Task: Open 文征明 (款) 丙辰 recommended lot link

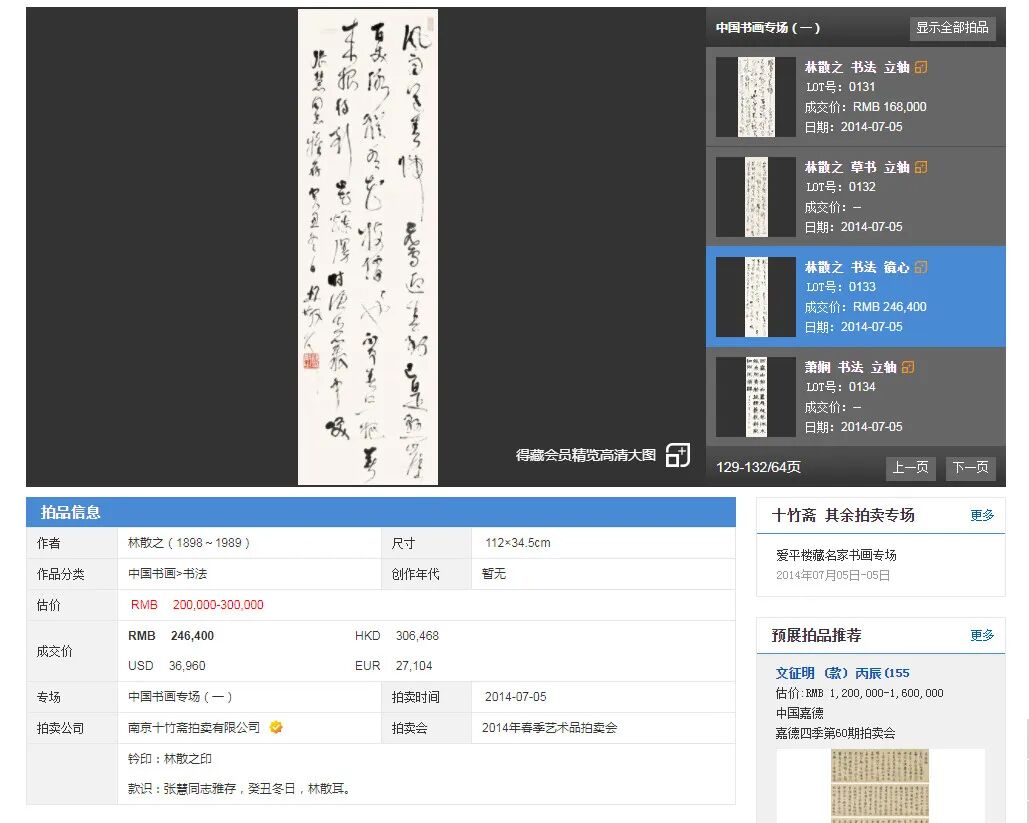Action: (843, 673)
